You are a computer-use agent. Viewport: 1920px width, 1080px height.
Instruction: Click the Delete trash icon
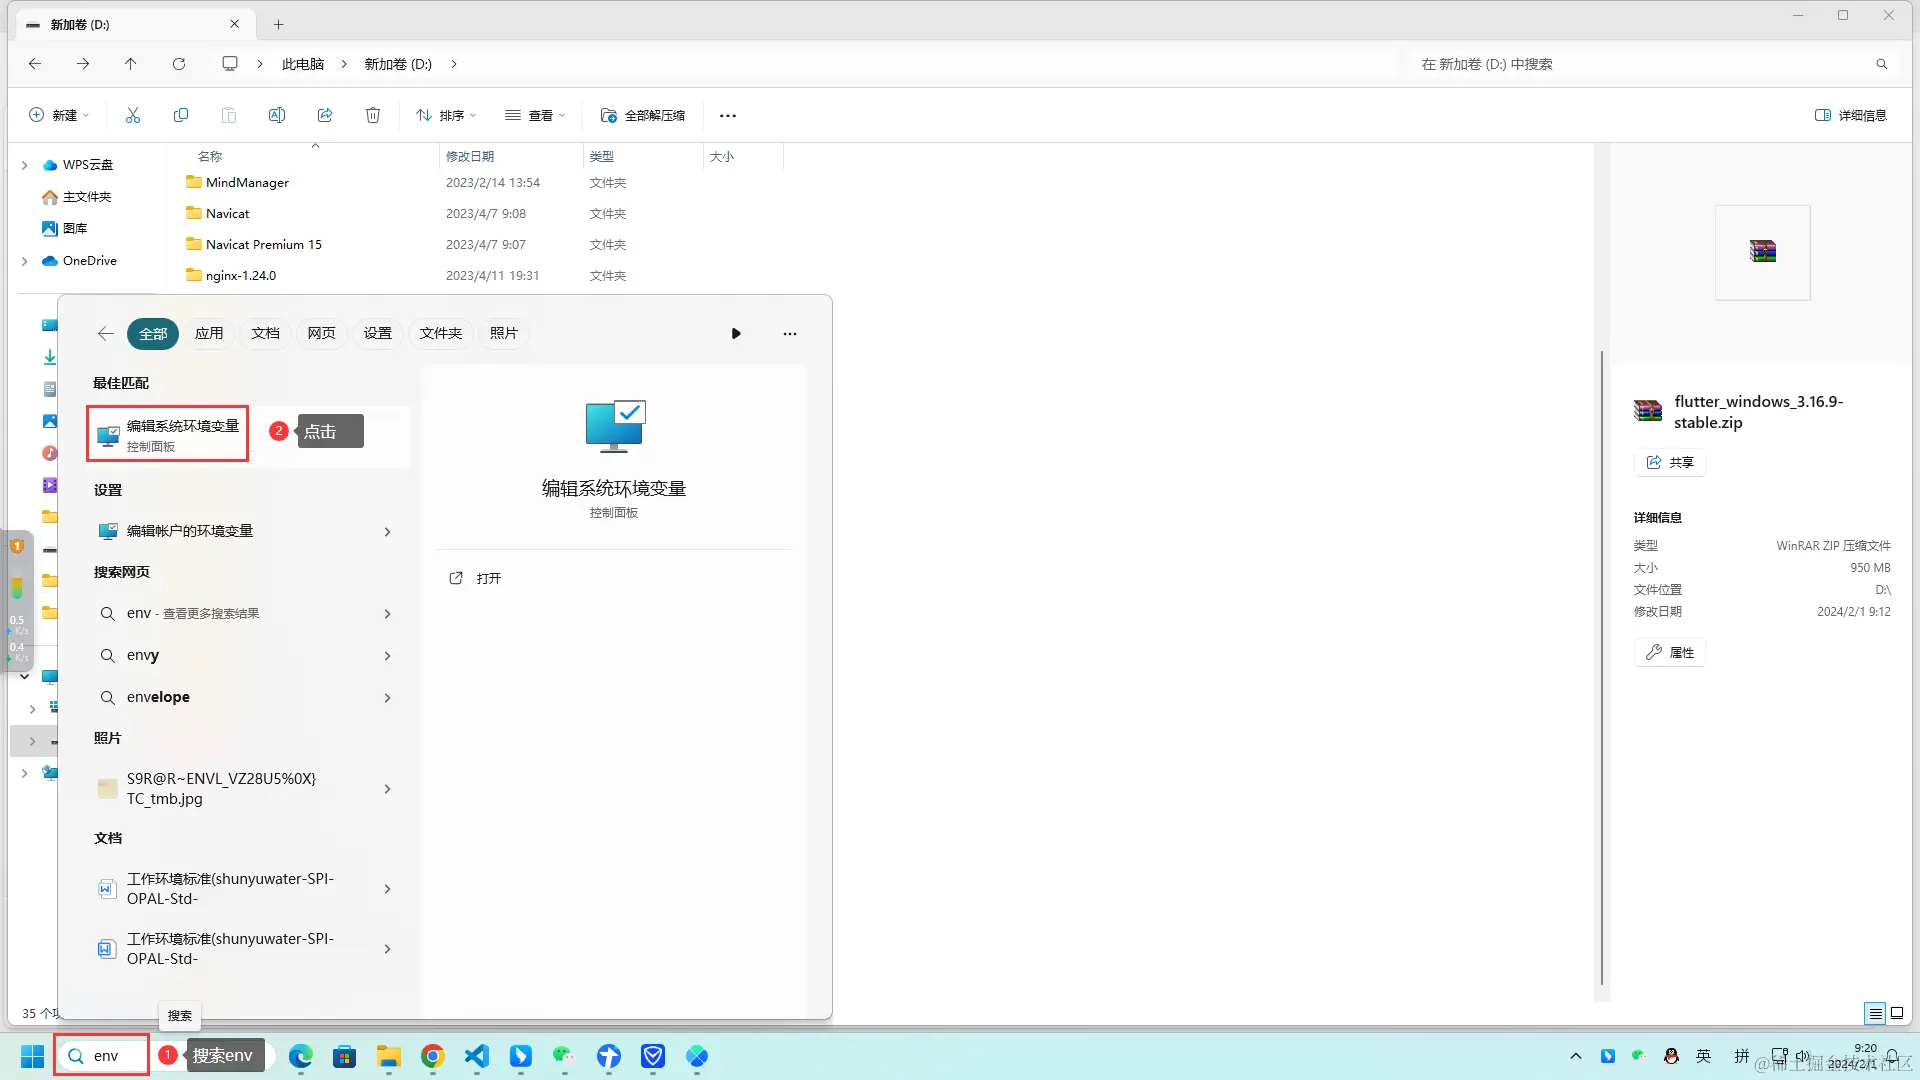coord(373,115)
